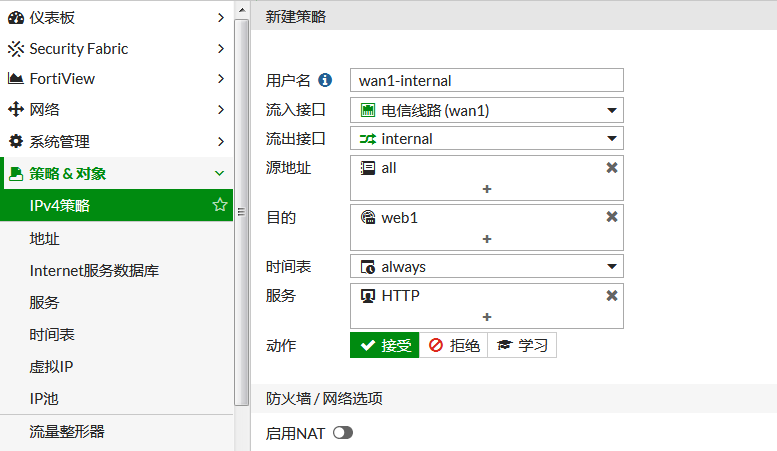Expand the FortiView chevron
Screen dimensions: 777x451
(221, 78)
